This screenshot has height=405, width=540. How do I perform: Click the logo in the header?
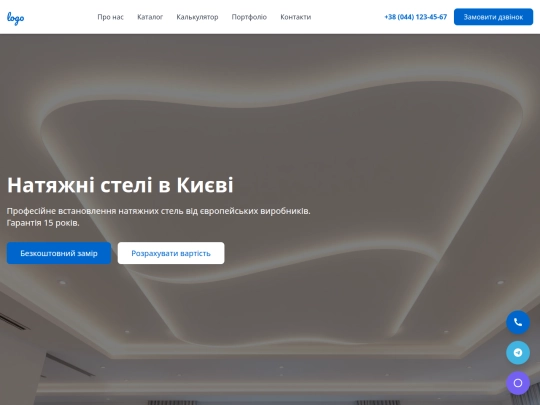(x=15, y=18)
